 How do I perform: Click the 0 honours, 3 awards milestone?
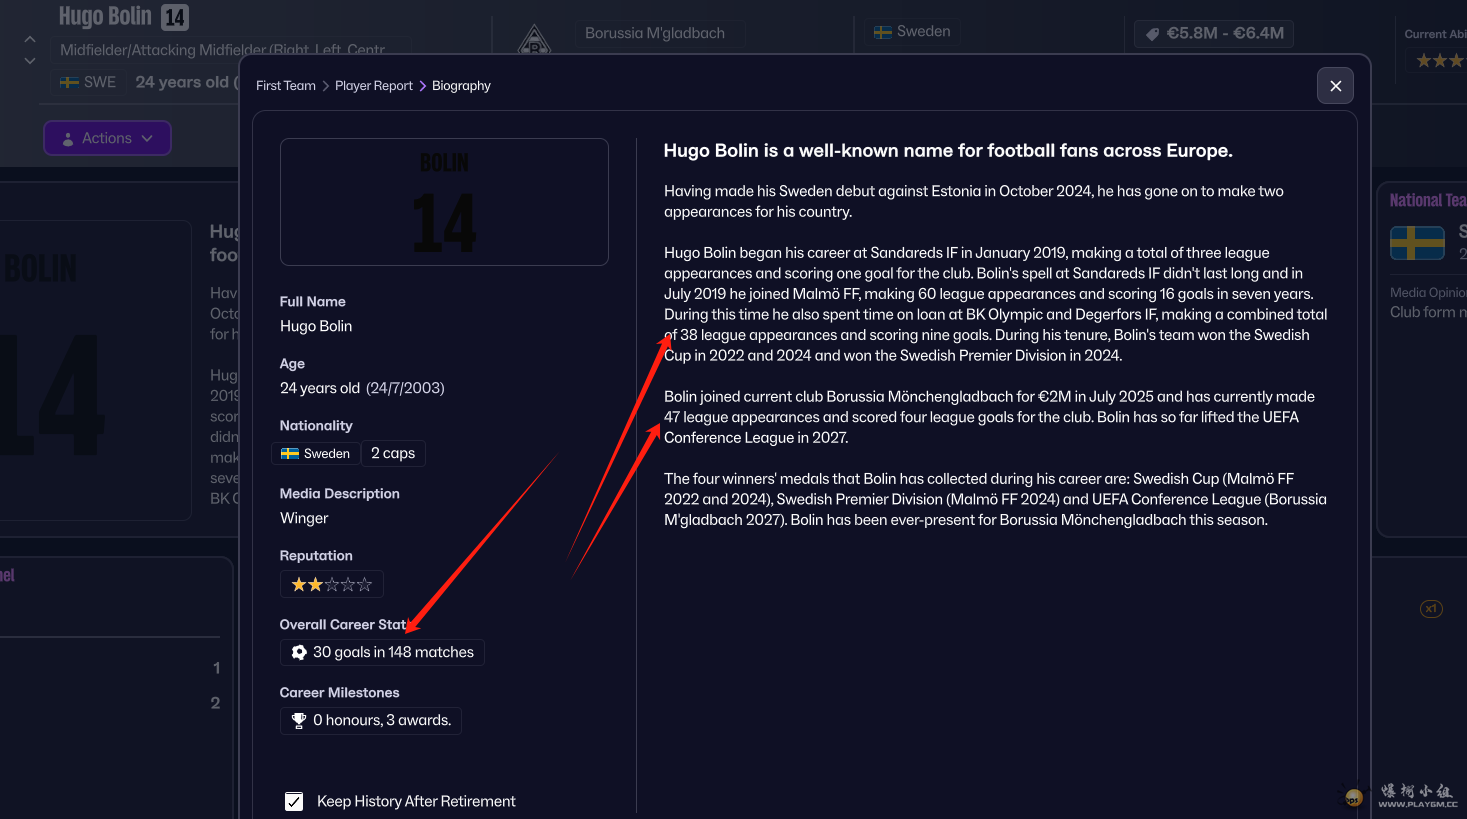point(371,720)
